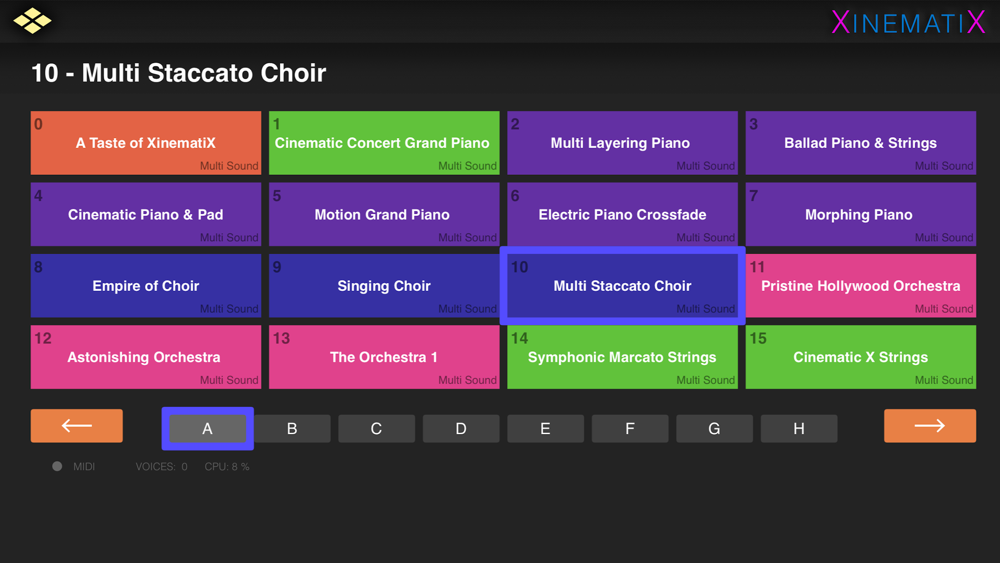Load Pristine Hollywood Orchestra preset
1000x563 pixels.
[860, 286]
